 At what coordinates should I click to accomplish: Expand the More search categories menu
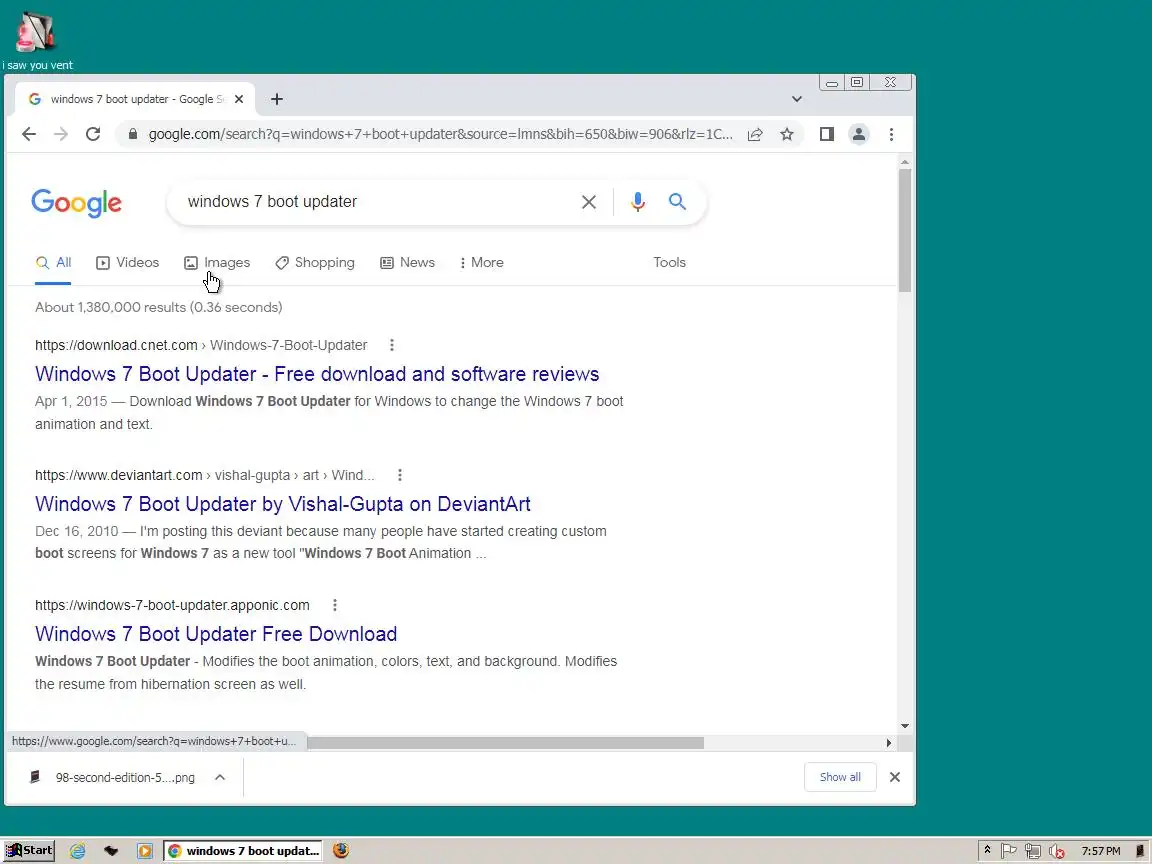pyautogui.click(x=481, y=263)
